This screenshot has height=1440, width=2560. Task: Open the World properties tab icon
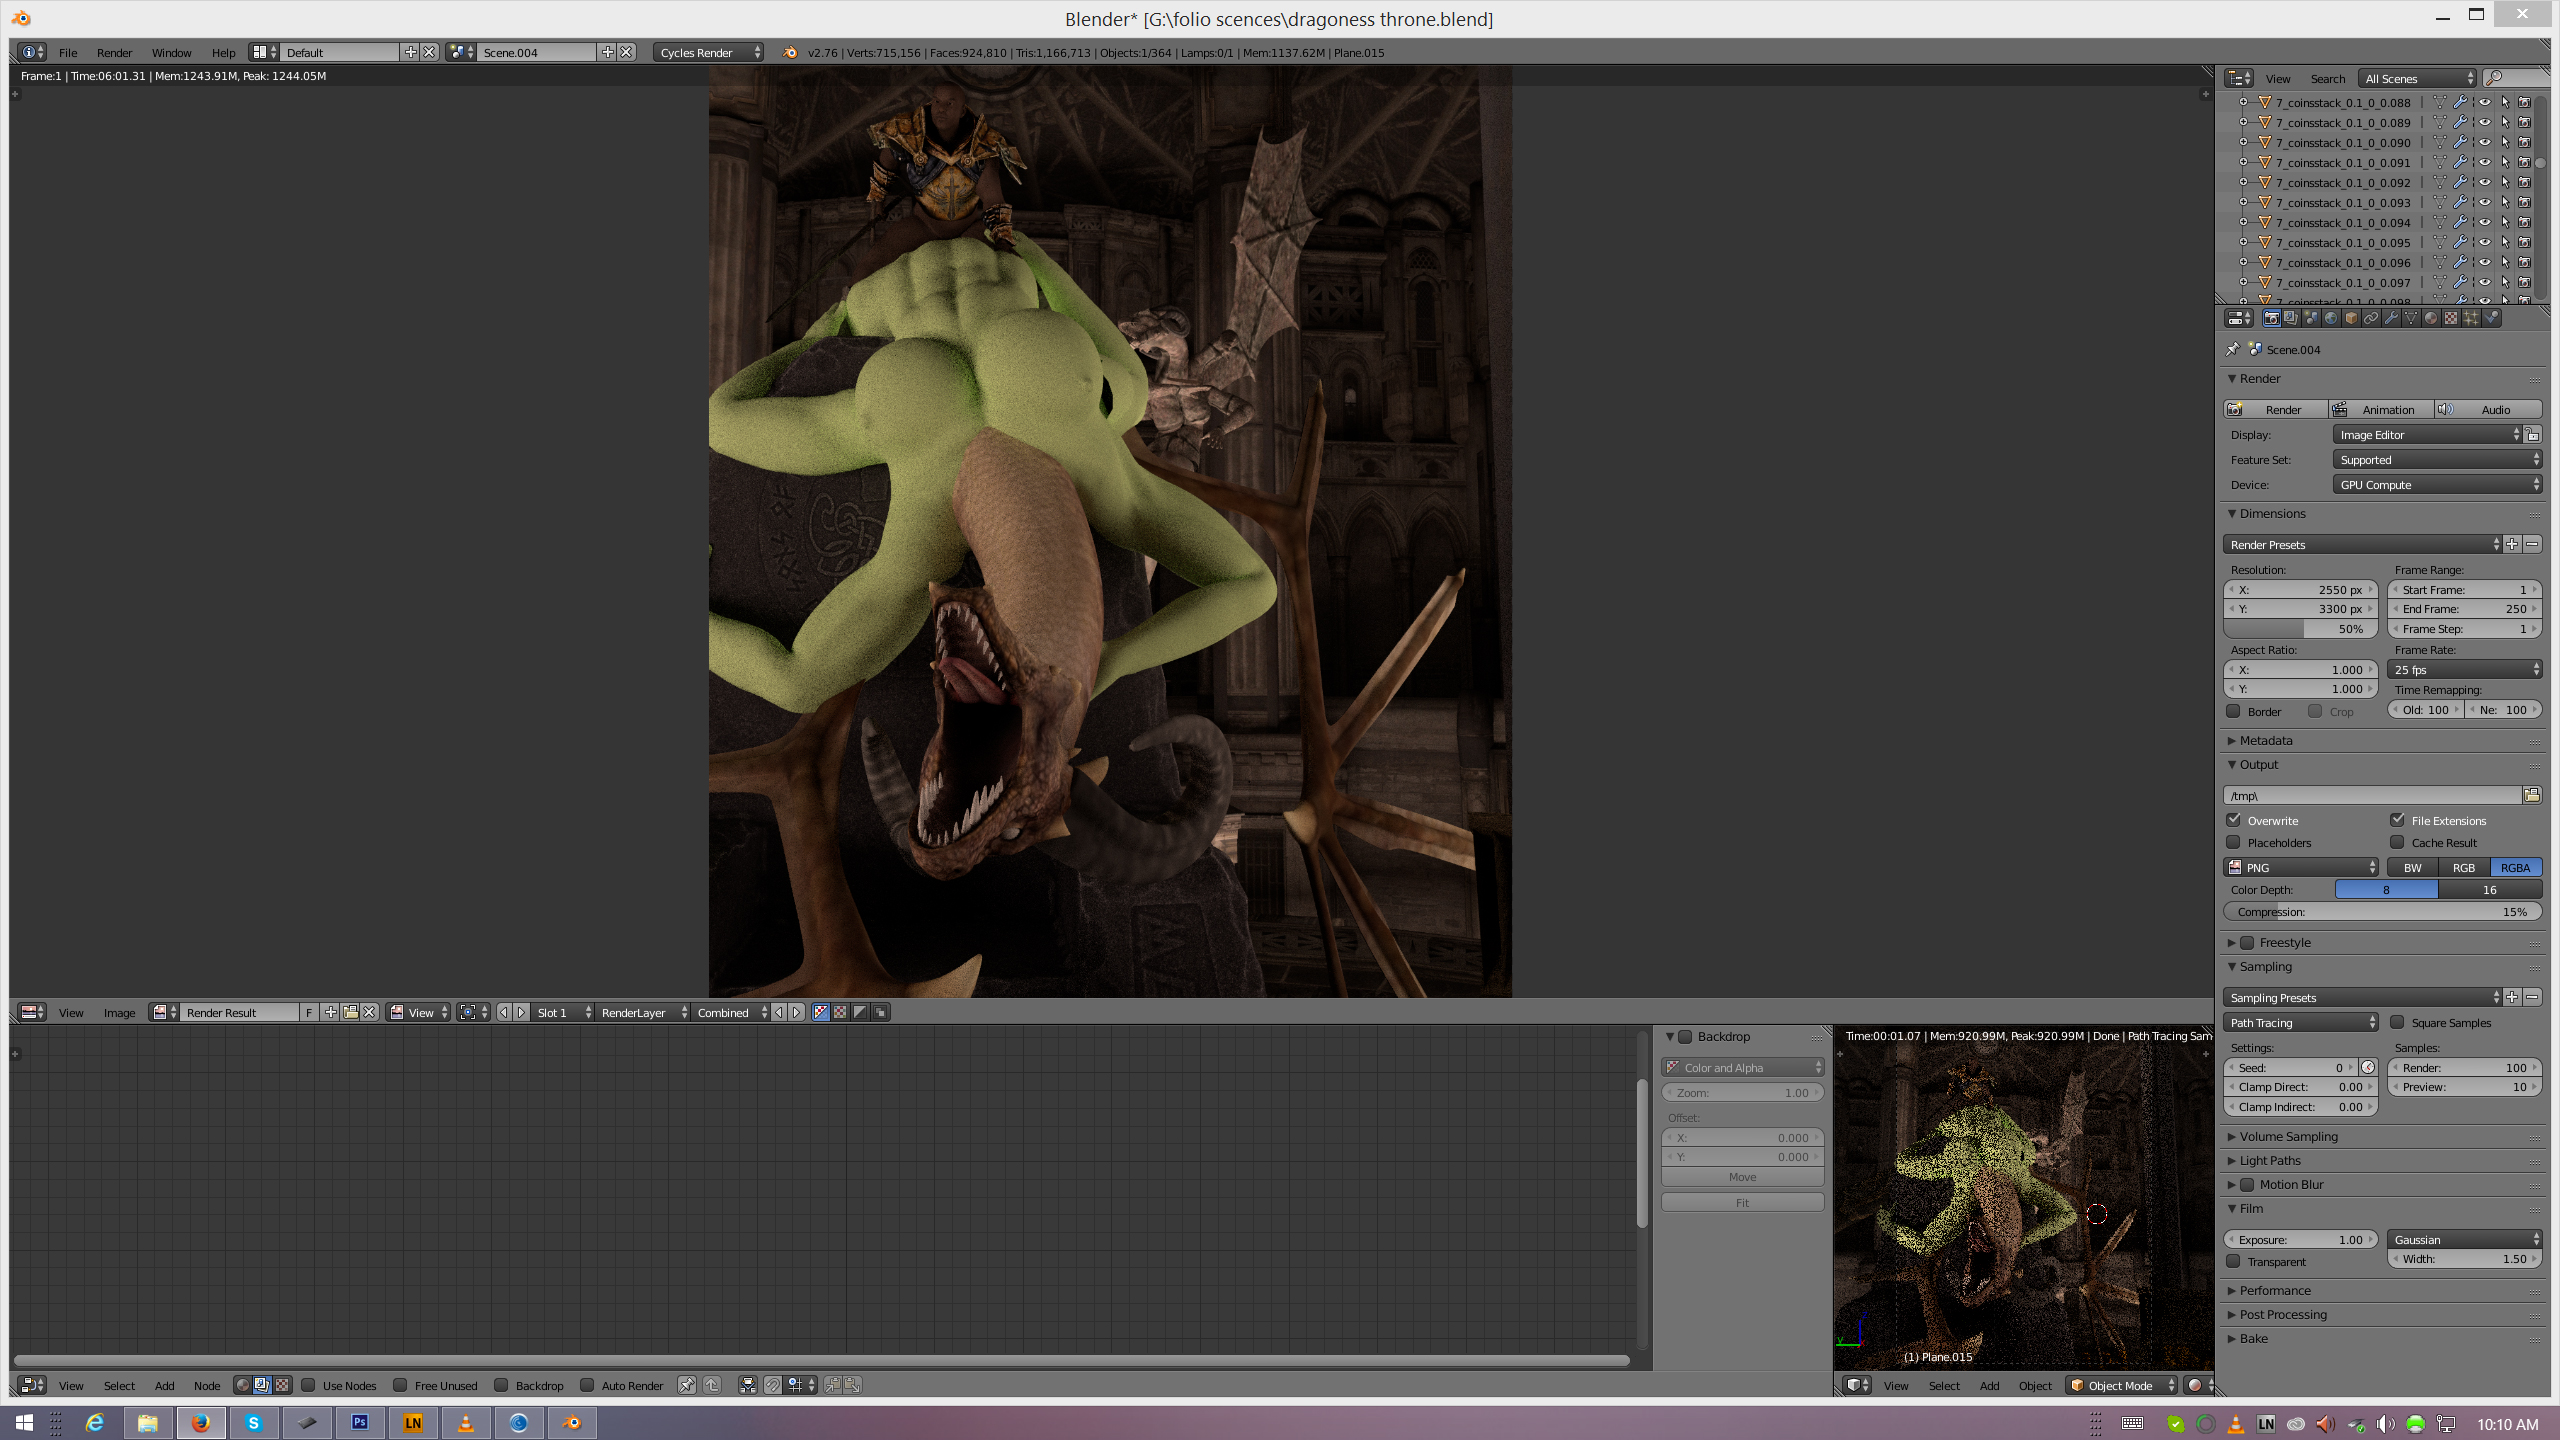click(2331, 318)
